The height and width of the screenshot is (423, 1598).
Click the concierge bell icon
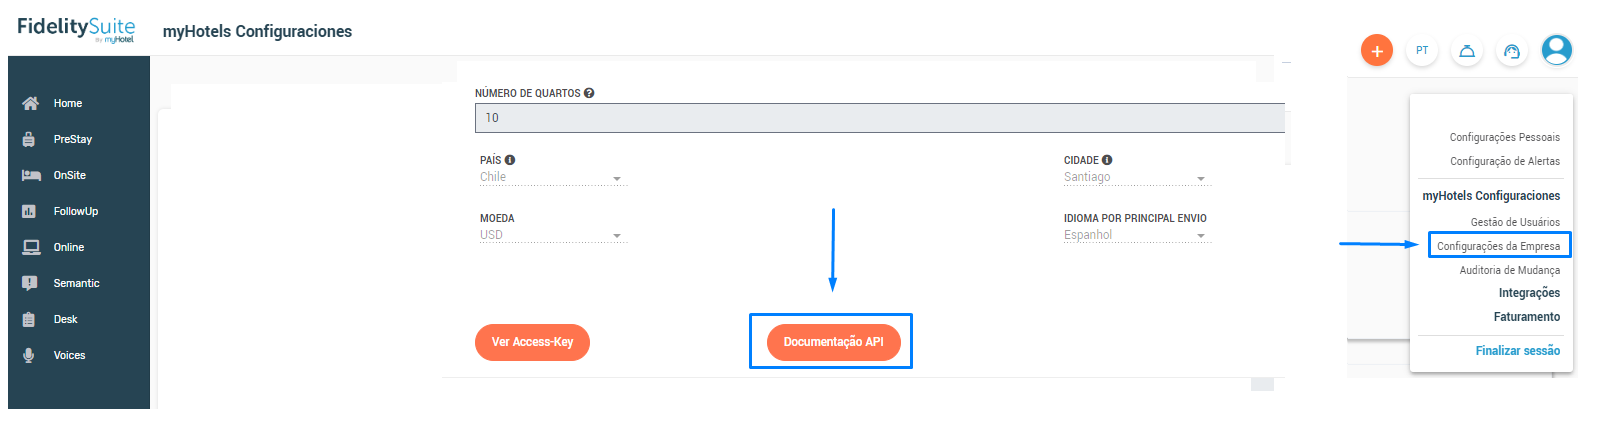pos(1467,51)
